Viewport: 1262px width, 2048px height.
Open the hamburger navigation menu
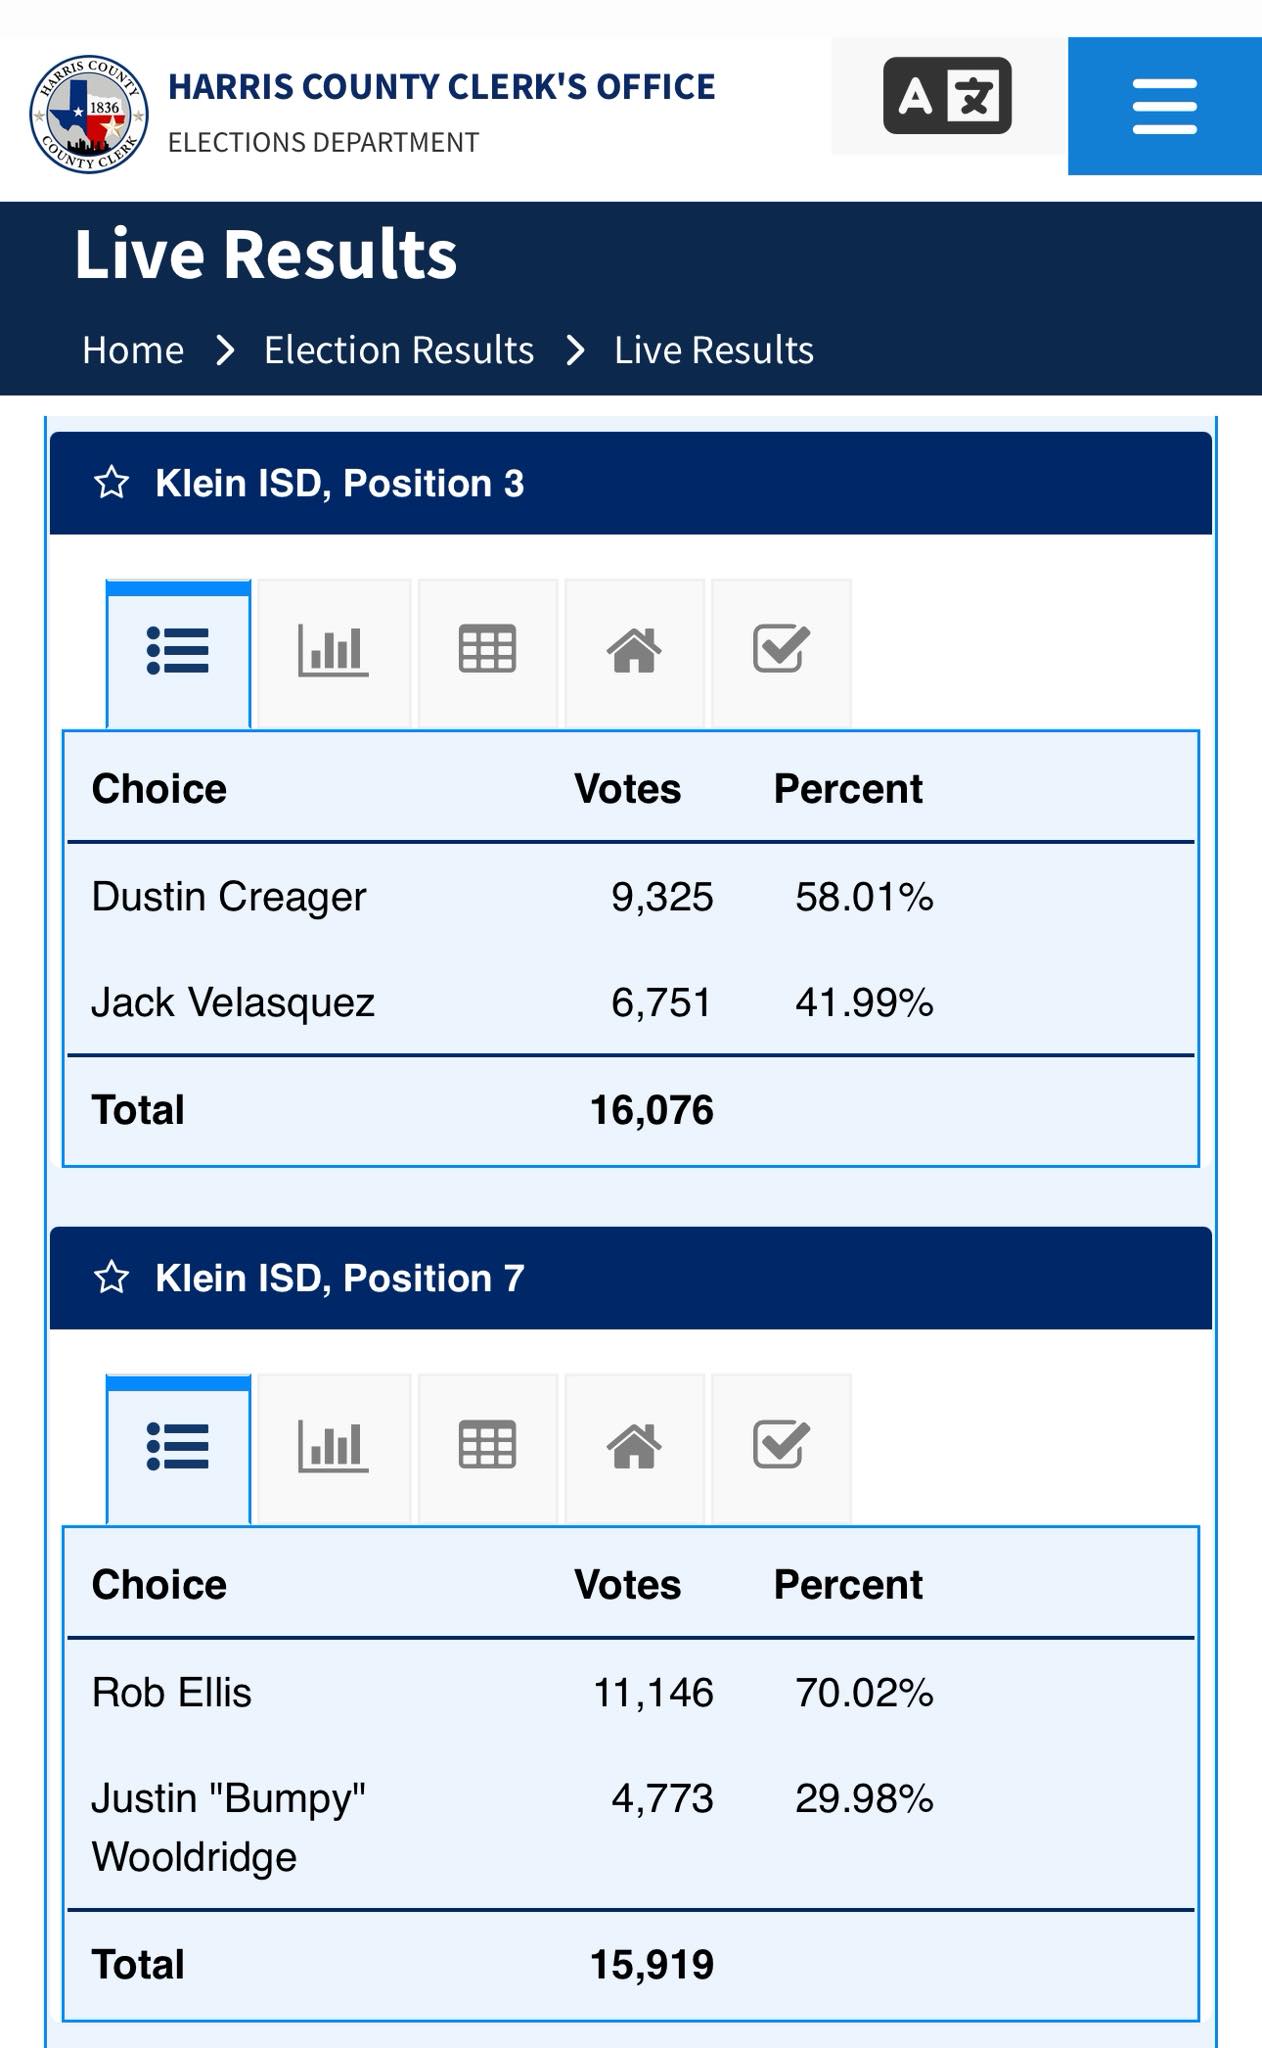1164,106
